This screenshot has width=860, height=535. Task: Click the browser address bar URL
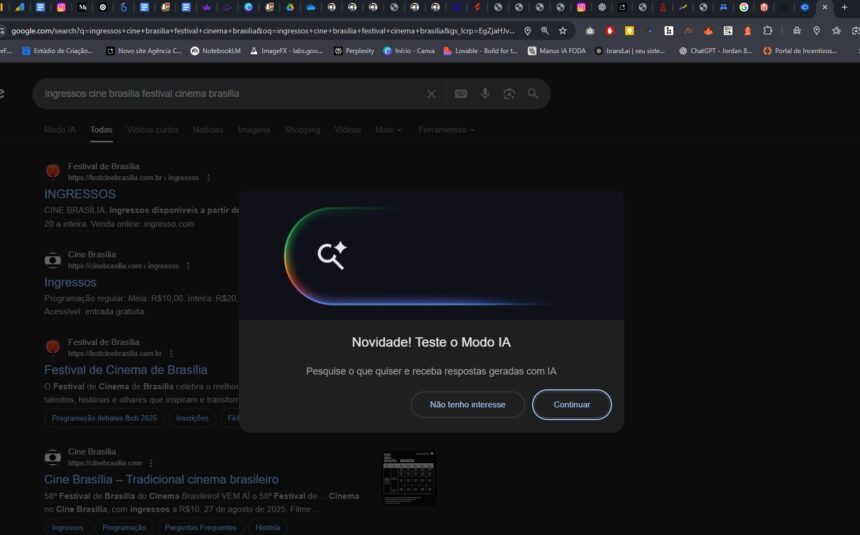(x=262, y=31)
